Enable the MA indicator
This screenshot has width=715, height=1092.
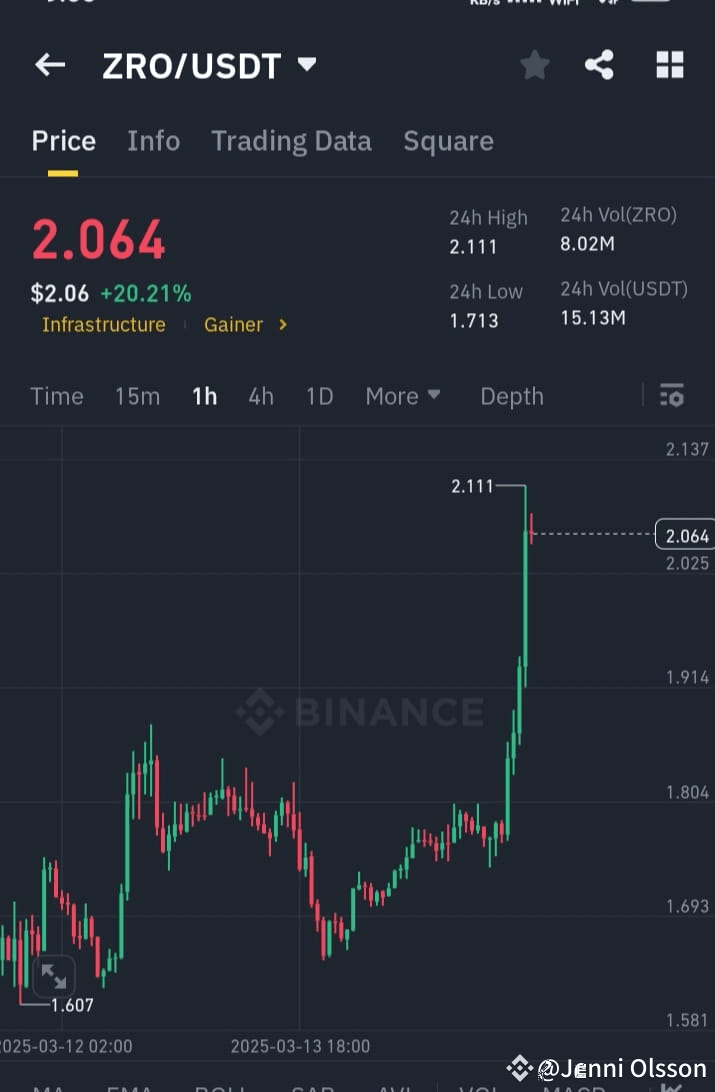click(x=48, y=1085)
